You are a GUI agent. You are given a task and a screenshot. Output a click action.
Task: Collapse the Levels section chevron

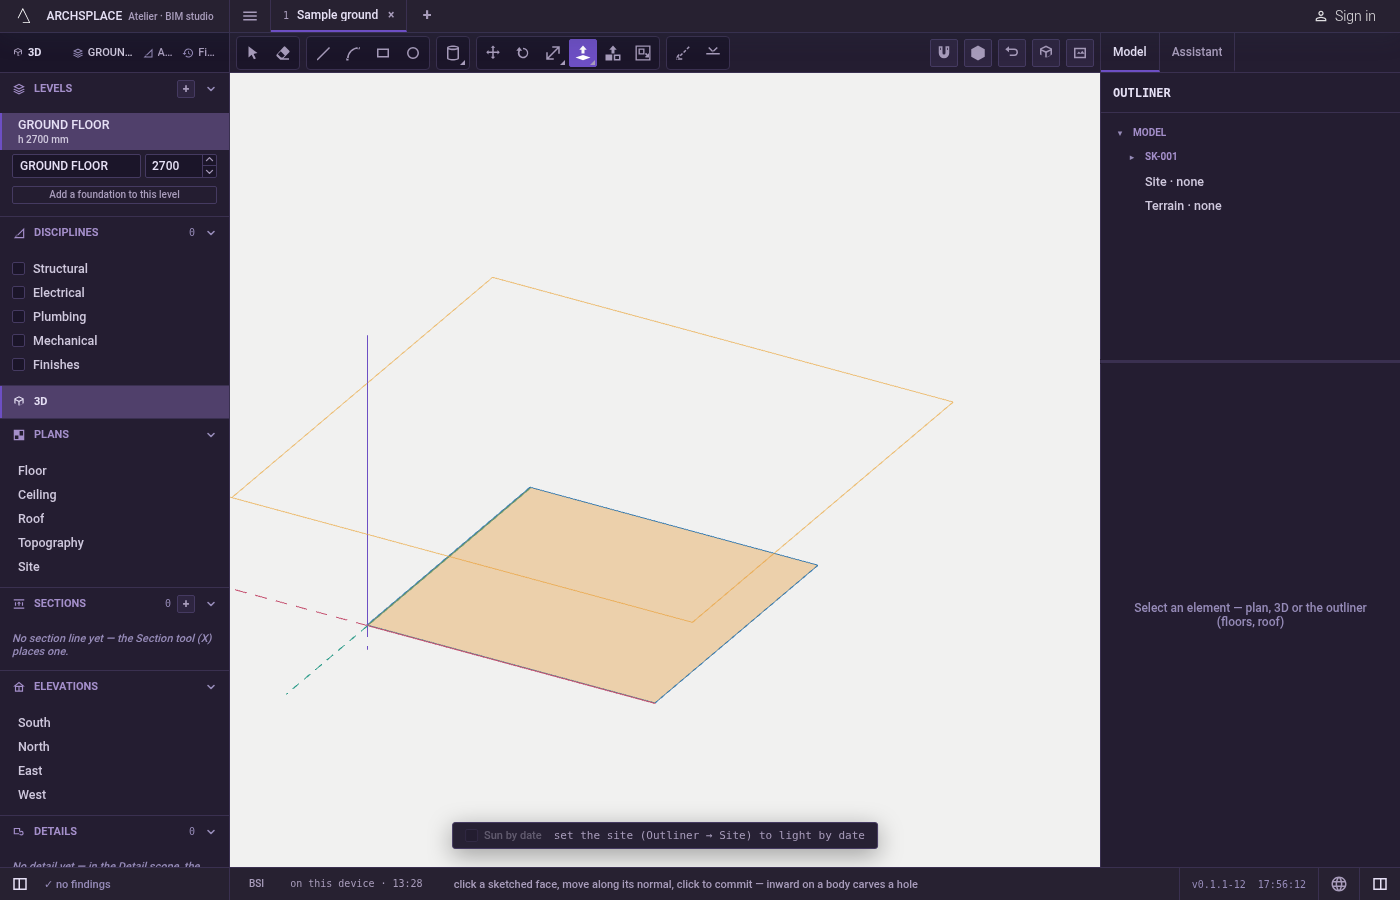point(211,89)
